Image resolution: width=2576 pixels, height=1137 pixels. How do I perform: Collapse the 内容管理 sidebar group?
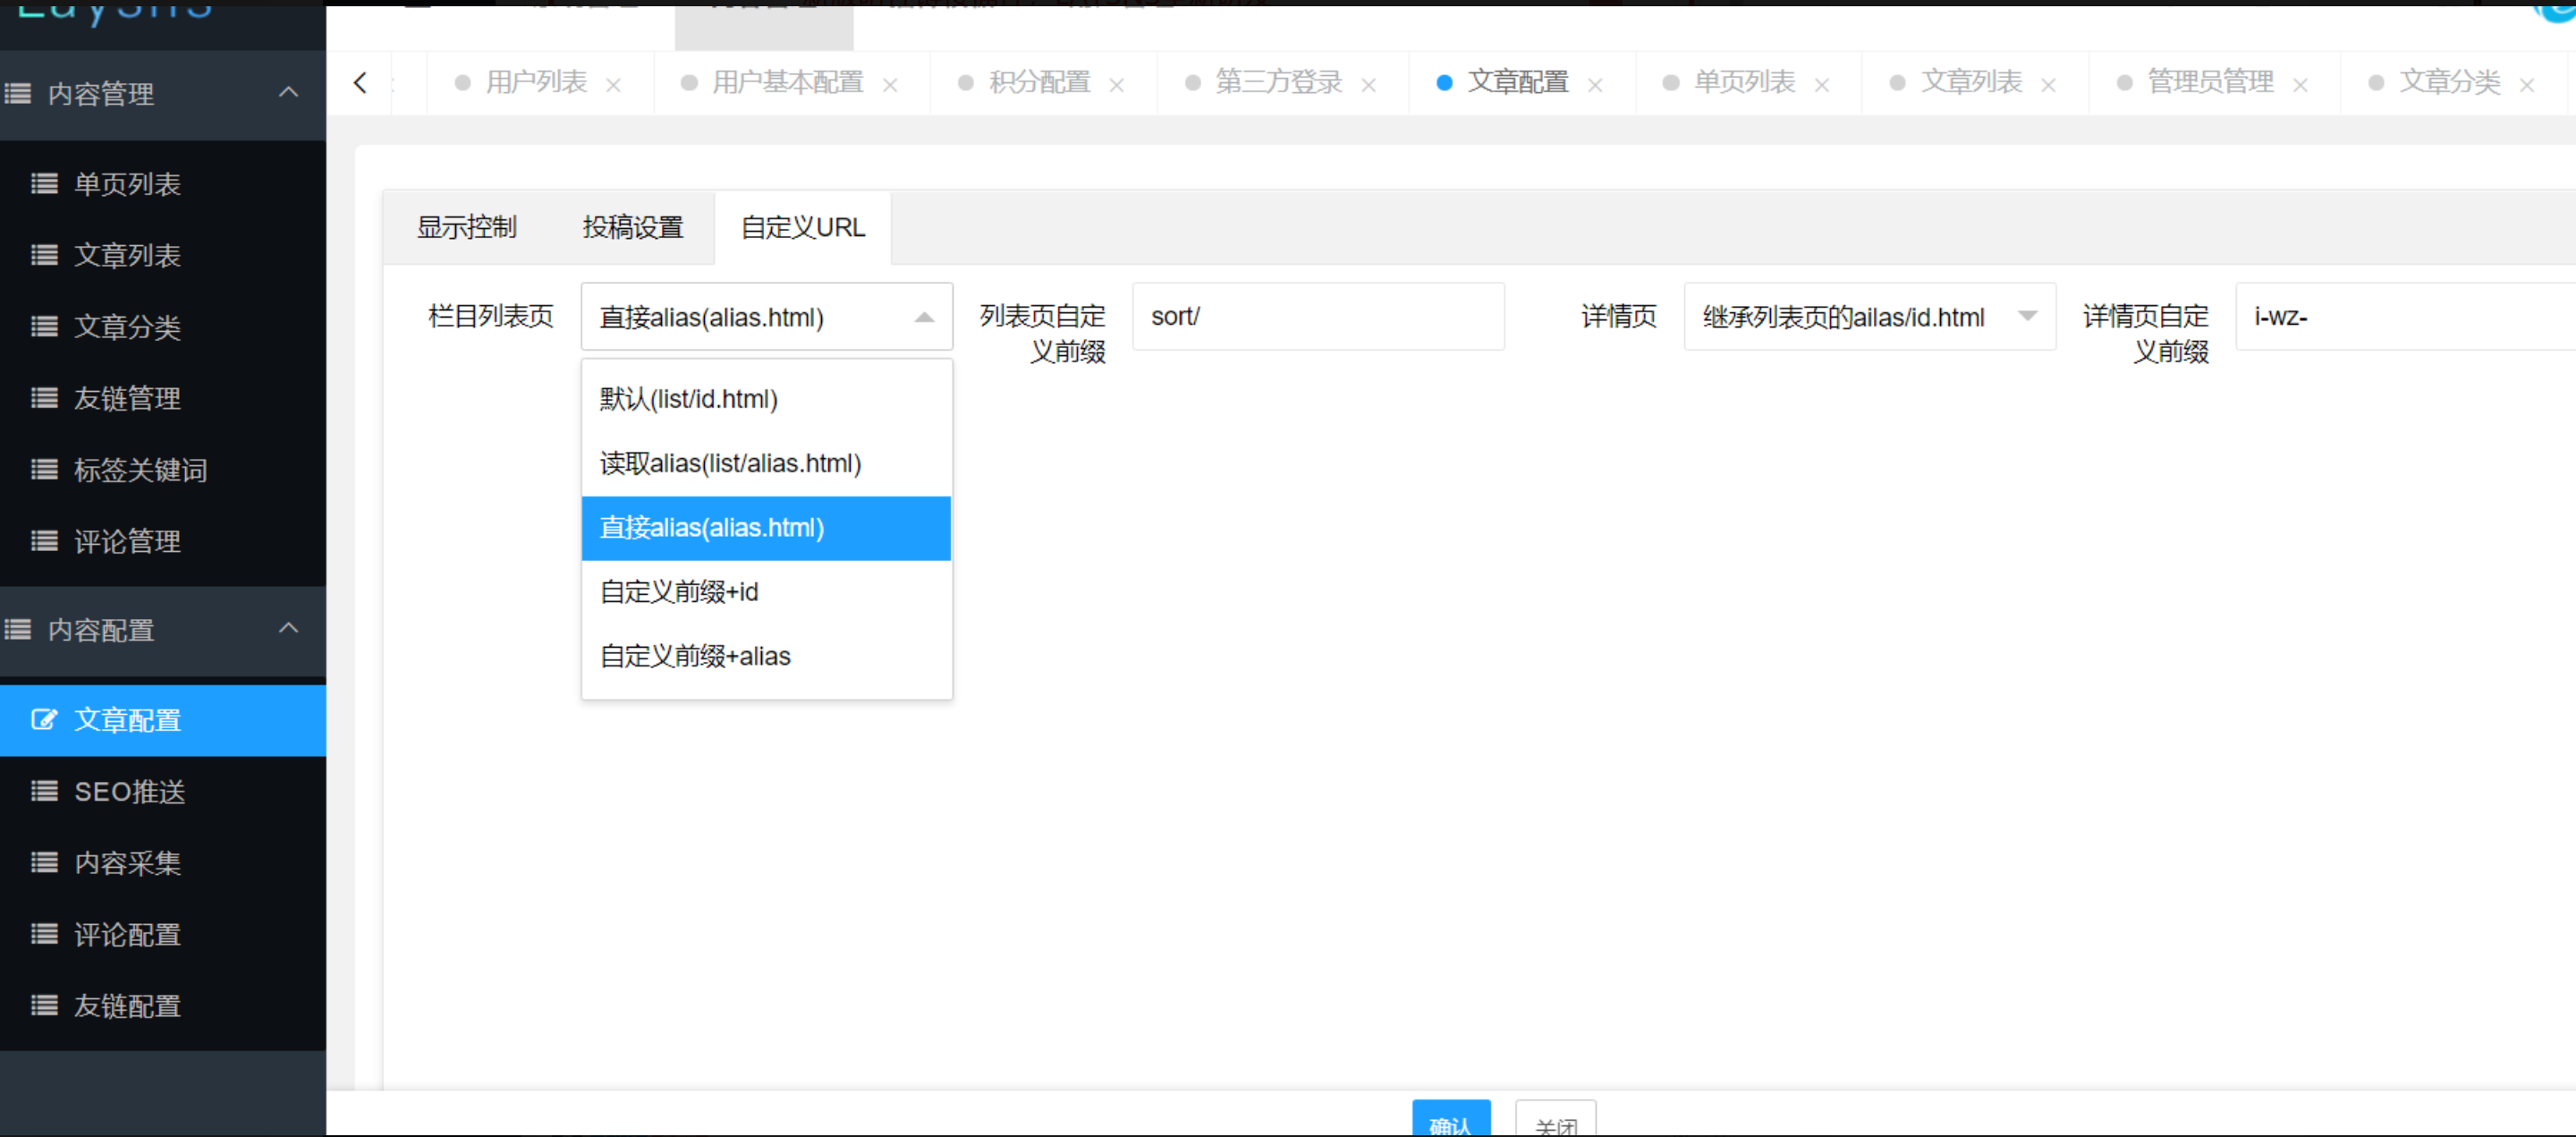click(x=163, y=93)
